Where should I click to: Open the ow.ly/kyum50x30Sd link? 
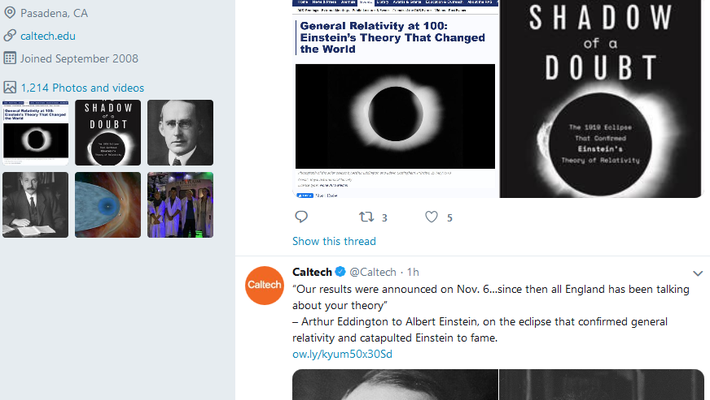342,354
